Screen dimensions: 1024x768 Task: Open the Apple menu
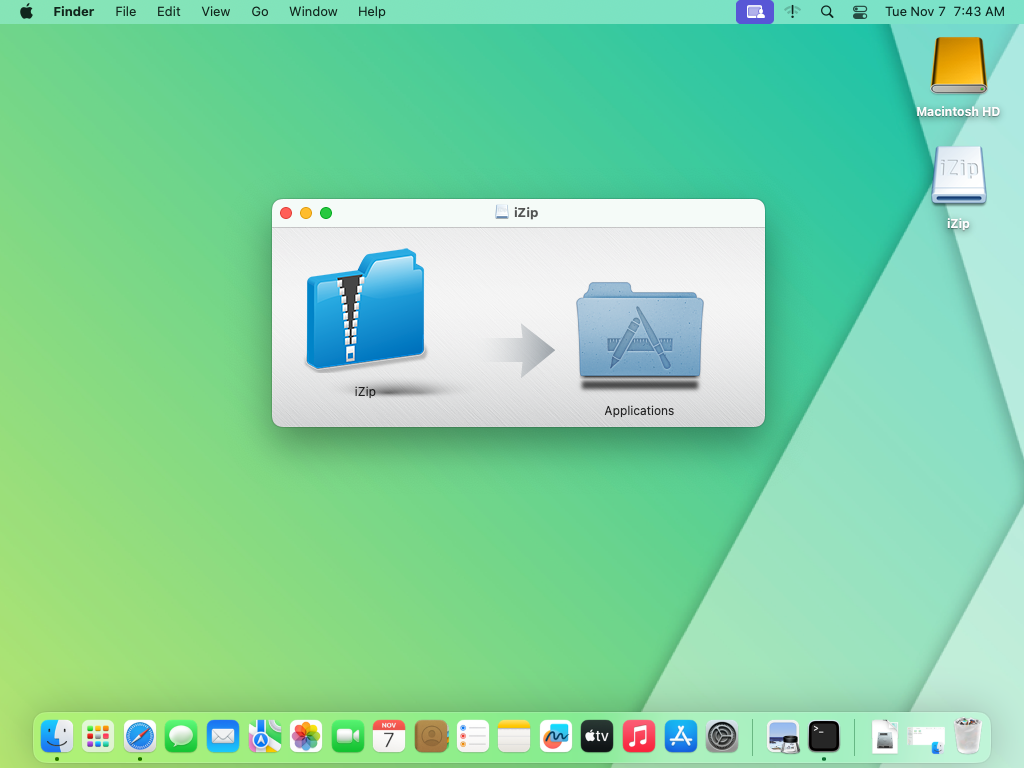click(26, 12)
